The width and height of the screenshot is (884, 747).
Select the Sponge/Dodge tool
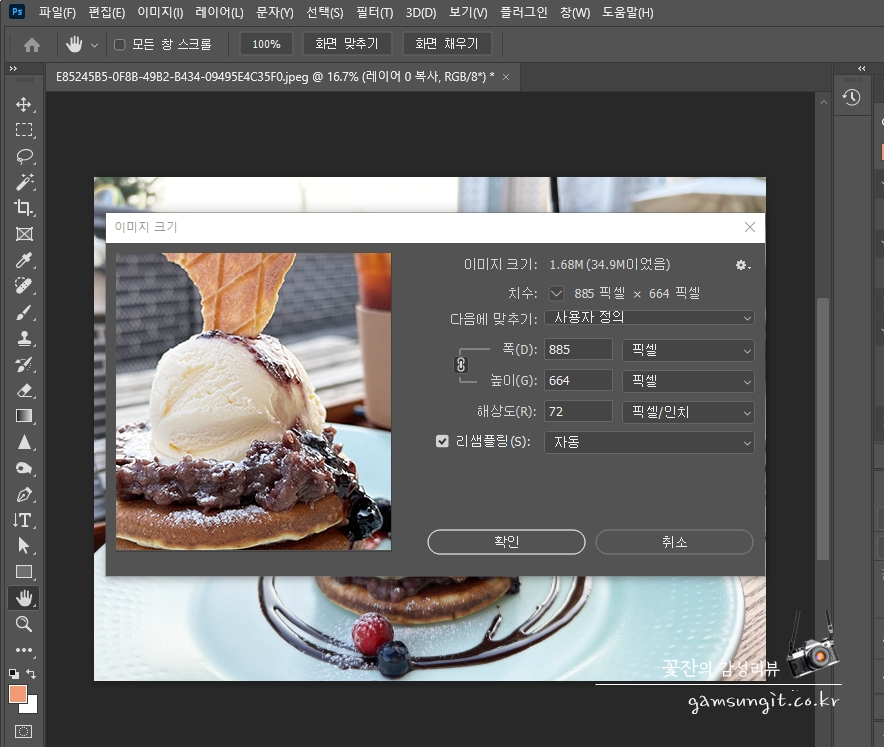click(24, 468)
